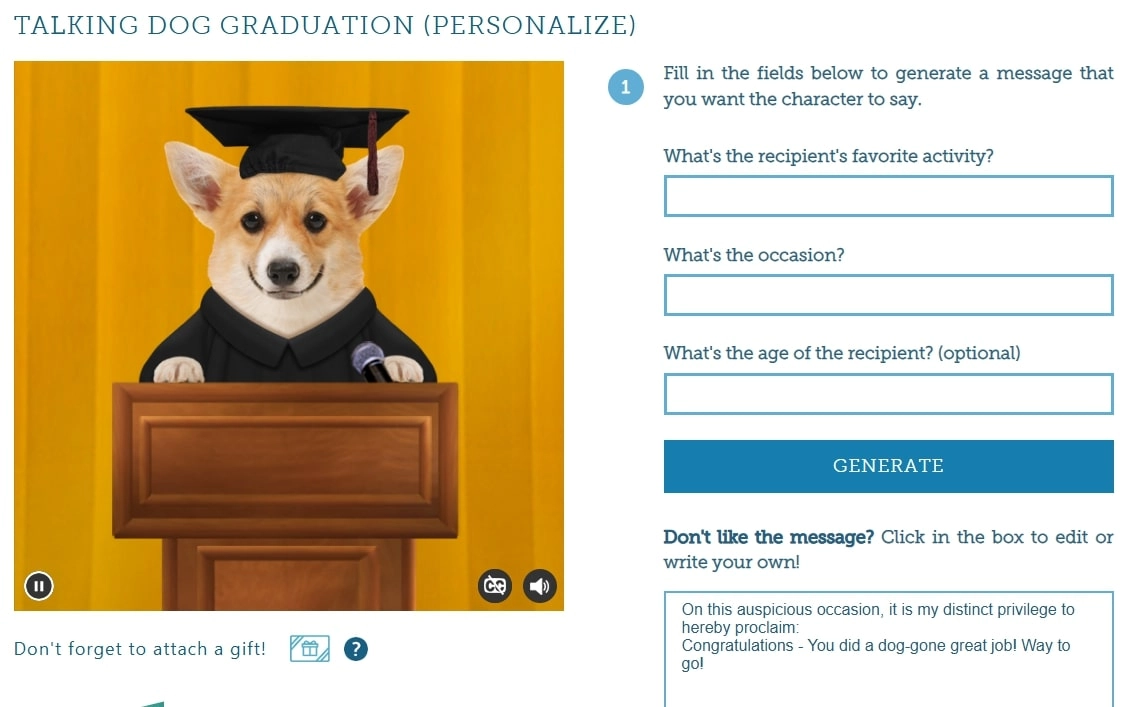This screenshot has height=707, width=1142.
Task: Click into the occasion text field
Action: coord(888,295)
